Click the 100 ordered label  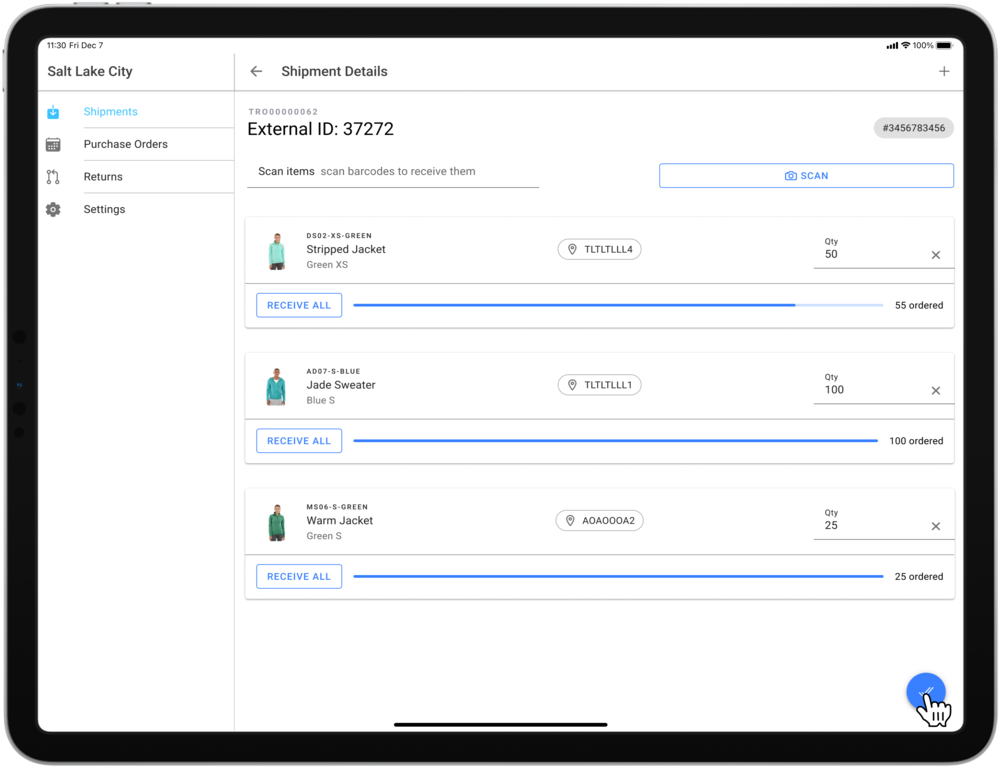coord(916,441)
